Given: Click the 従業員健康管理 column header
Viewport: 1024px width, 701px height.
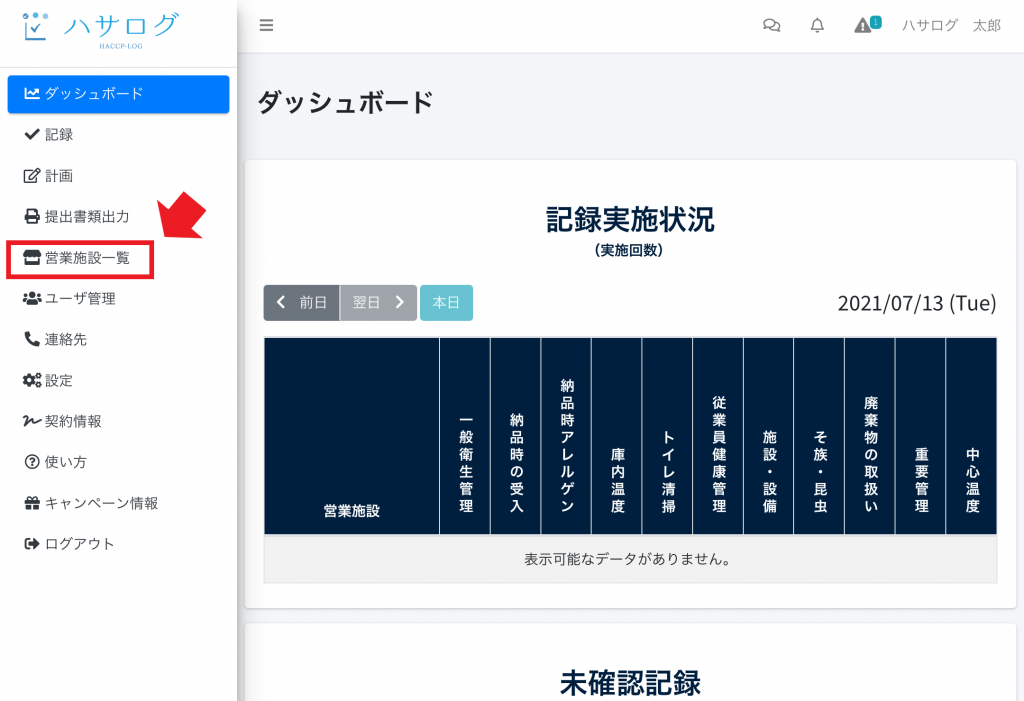Looking at the screenshot, I should [718, 436].
